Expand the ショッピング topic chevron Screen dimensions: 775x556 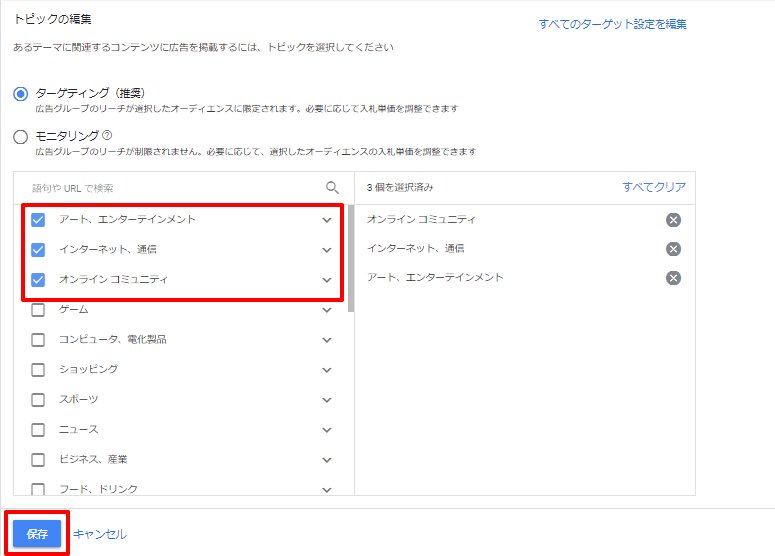pos(327,370)
